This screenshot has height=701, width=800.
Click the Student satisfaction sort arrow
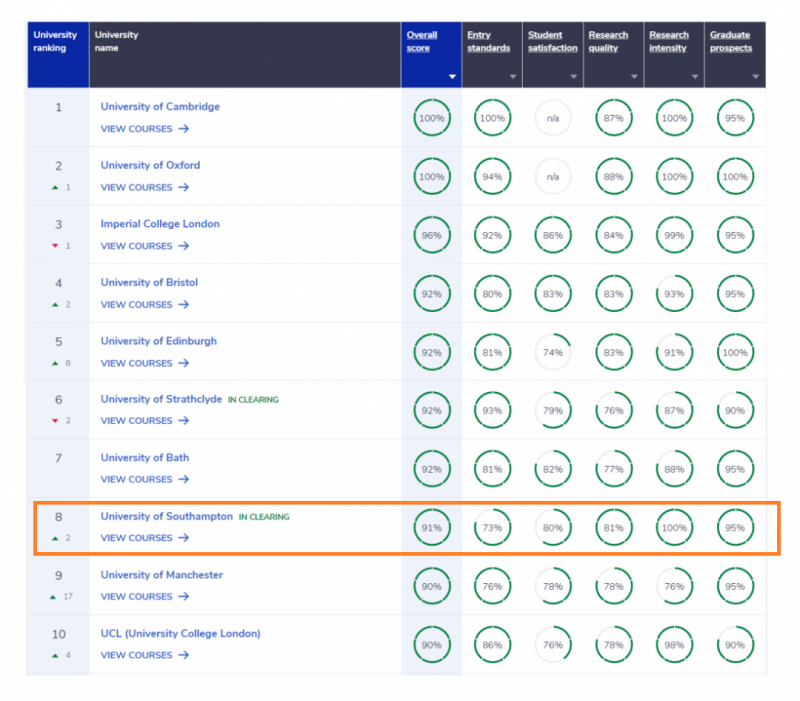tap(573, 77)
